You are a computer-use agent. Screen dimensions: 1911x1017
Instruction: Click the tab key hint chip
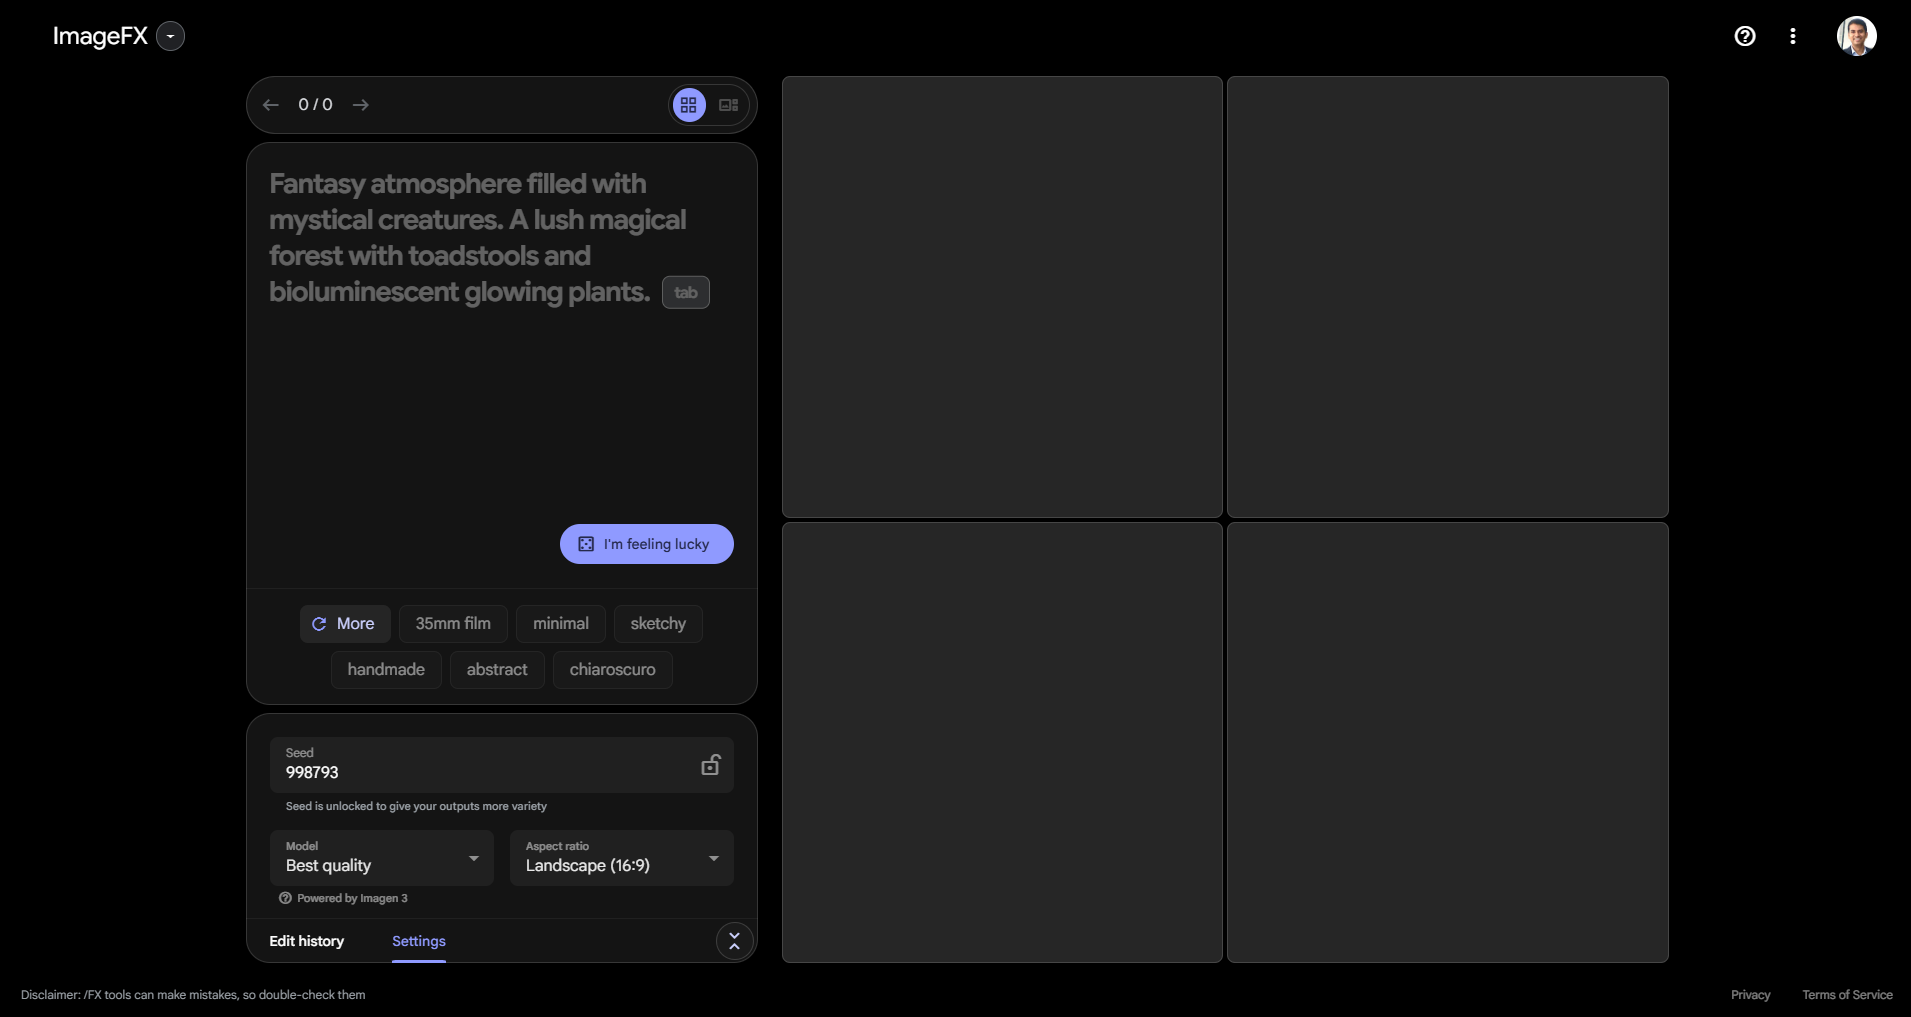[686, 292]
